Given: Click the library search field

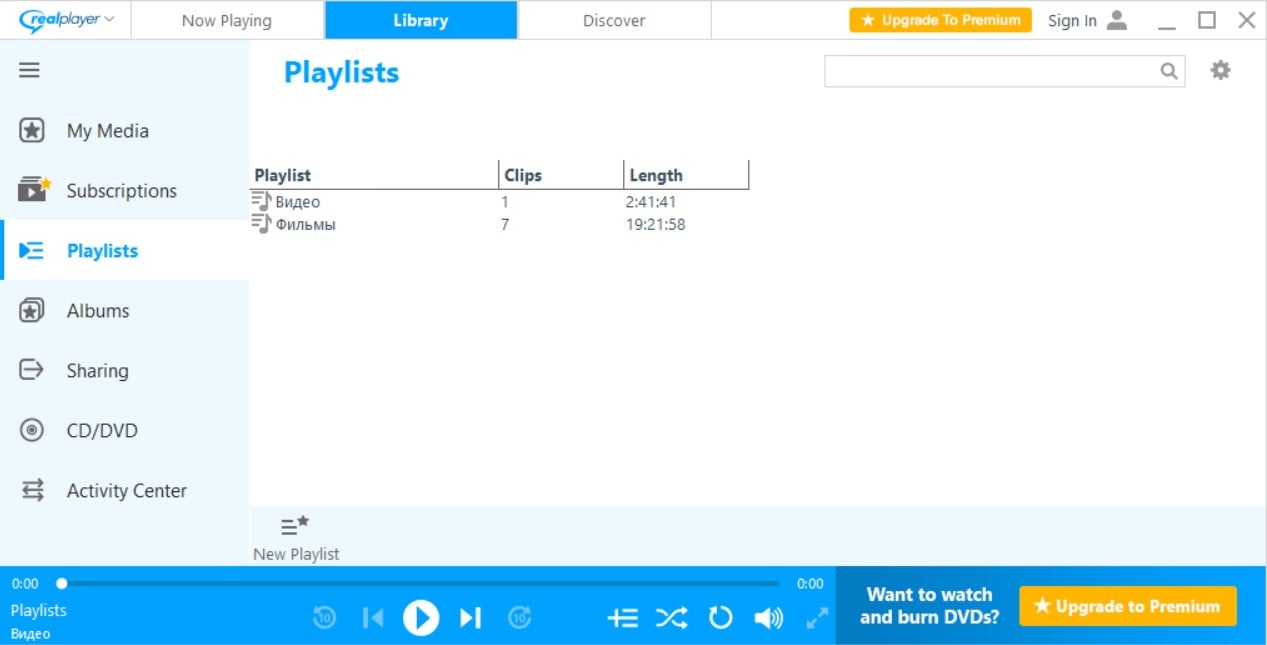Looking at the screenshot, I should click(x=990, y=71).
